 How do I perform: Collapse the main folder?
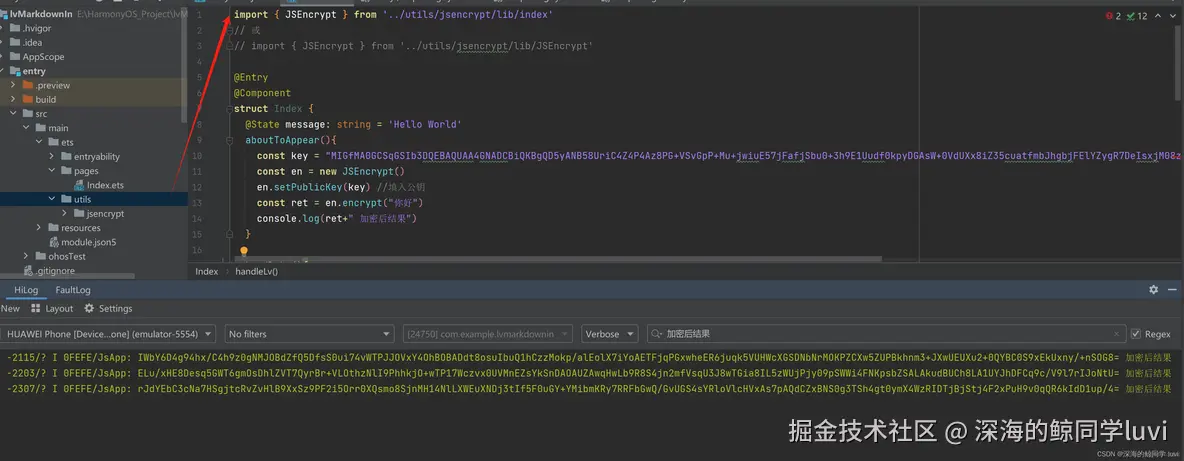pos(26,128)
